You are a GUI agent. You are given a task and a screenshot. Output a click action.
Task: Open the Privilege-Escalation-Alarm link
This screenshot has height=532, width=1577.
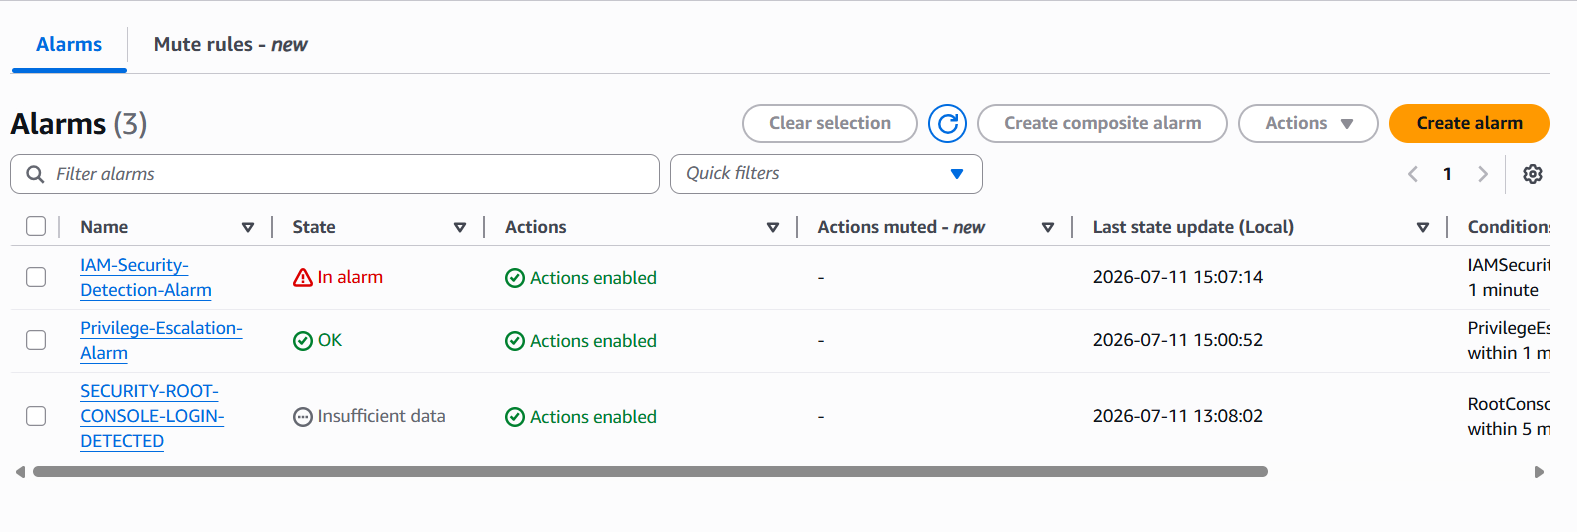coord(161,340)
